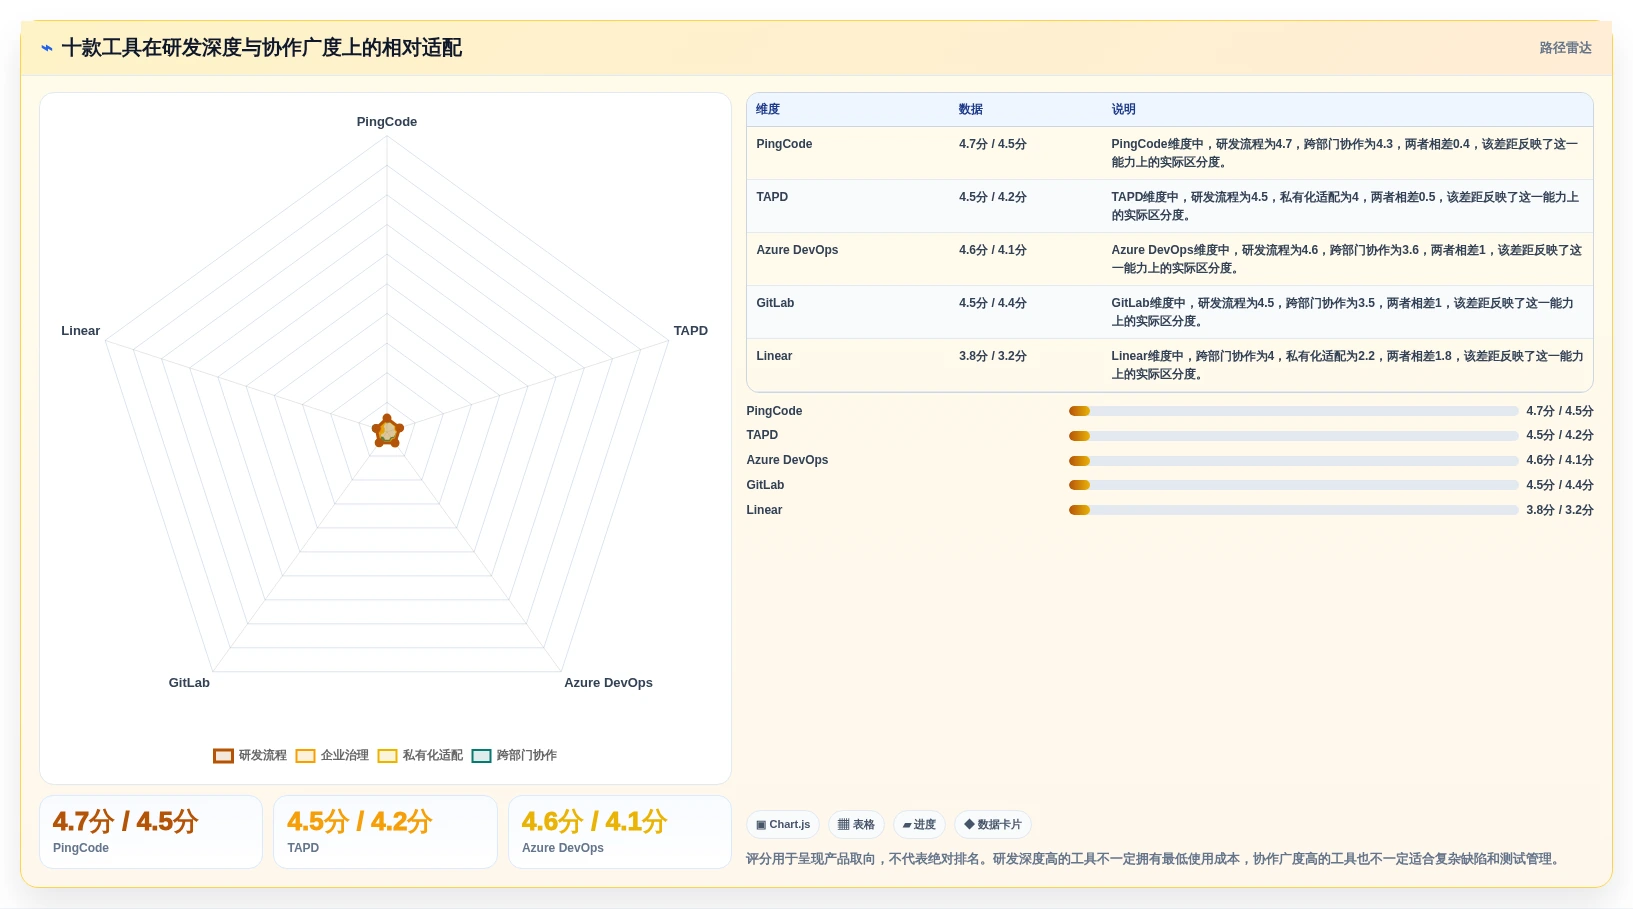Toggle 研发流程 legend item

(x=250, y=755)
